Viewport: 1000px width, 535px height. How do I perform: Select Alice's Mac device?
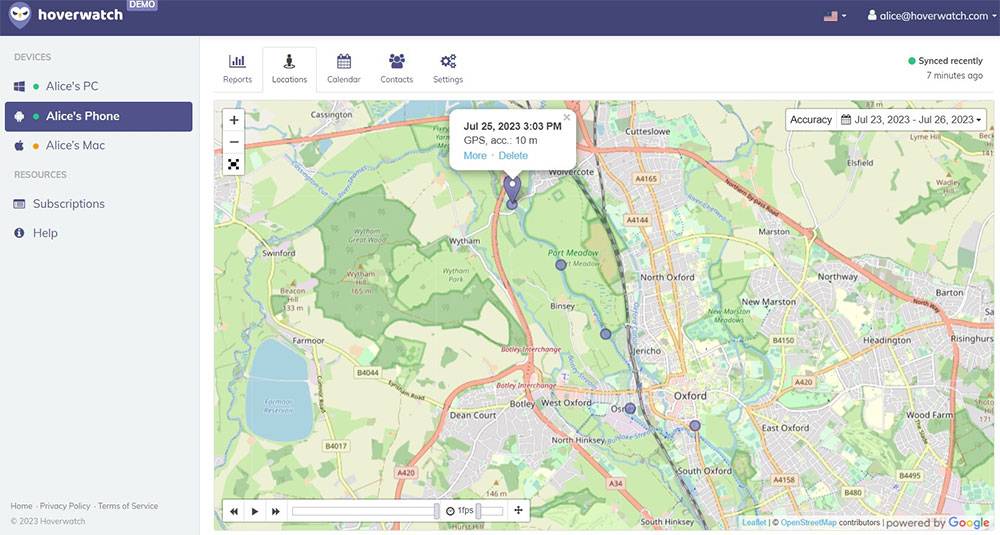[98, 145]
